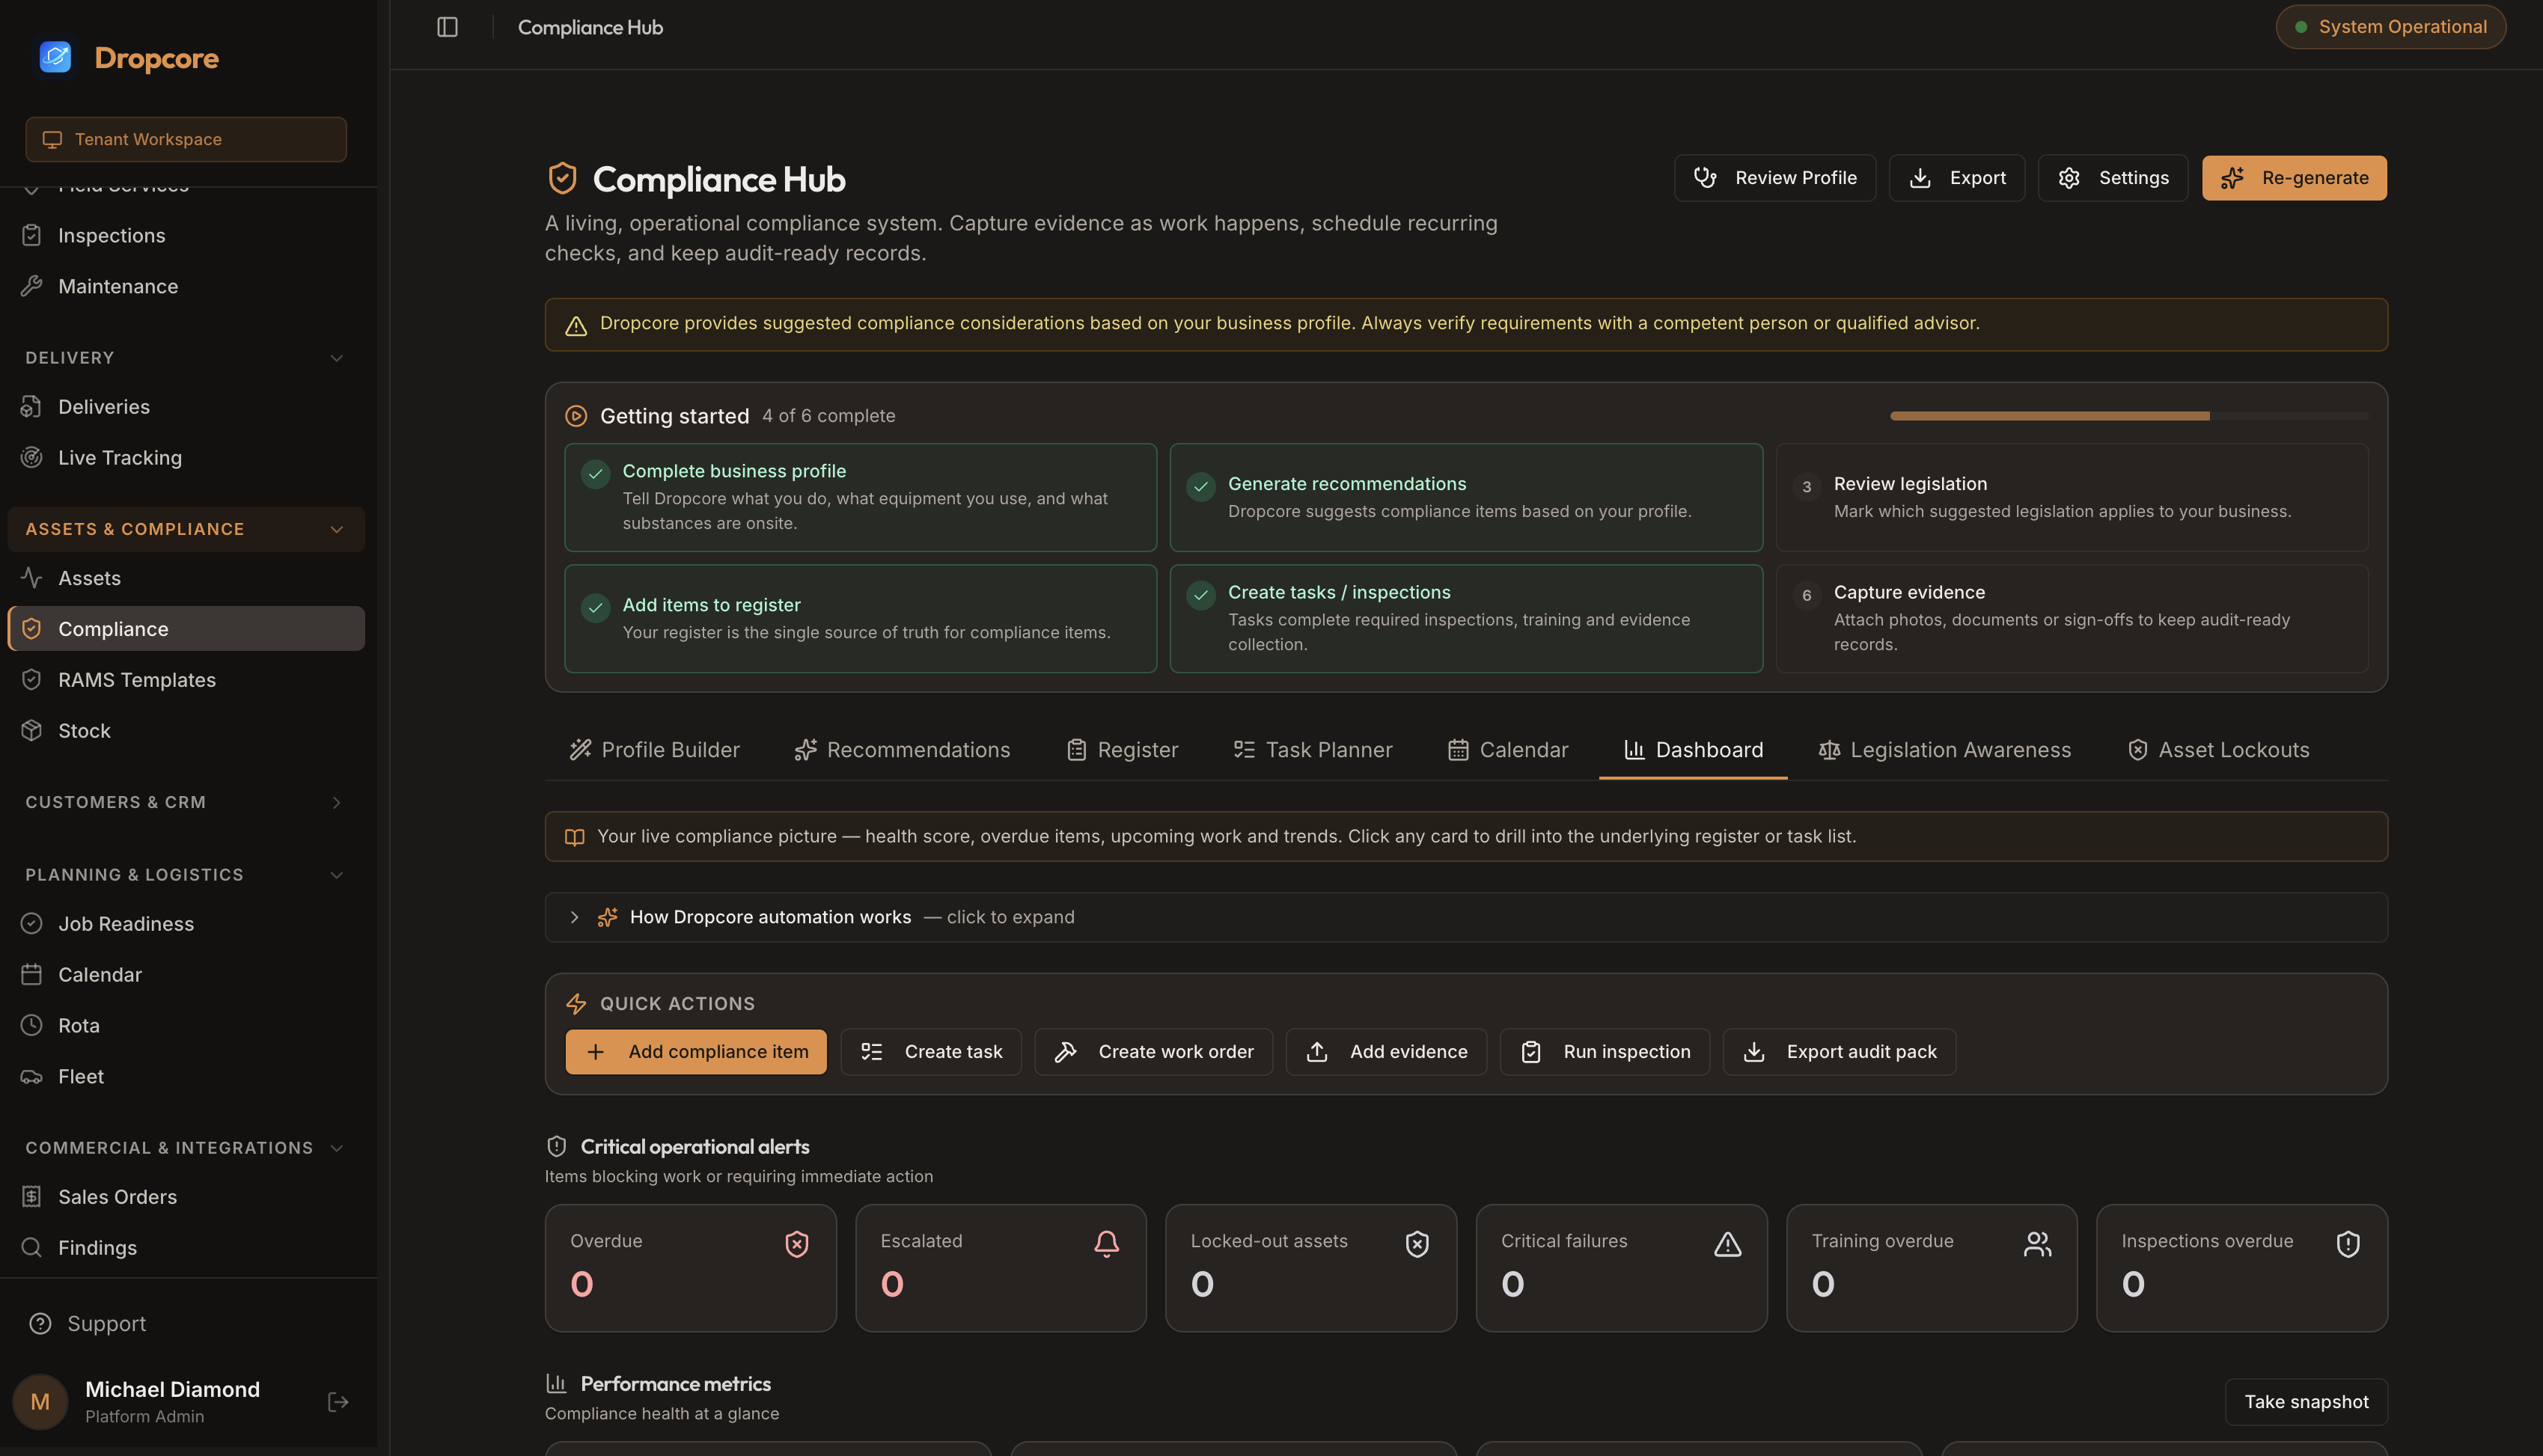
Task: Open RAMS Templates page
Action: click(x=186, y=680)
